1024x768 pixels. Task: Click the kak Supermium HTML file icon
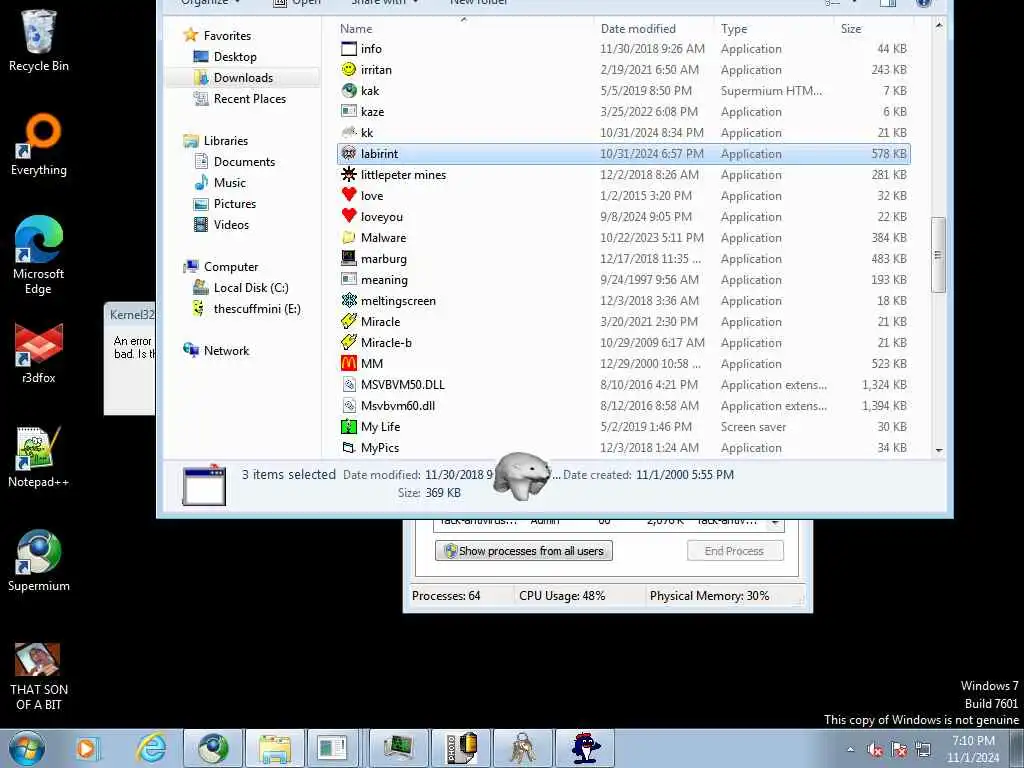349,91
